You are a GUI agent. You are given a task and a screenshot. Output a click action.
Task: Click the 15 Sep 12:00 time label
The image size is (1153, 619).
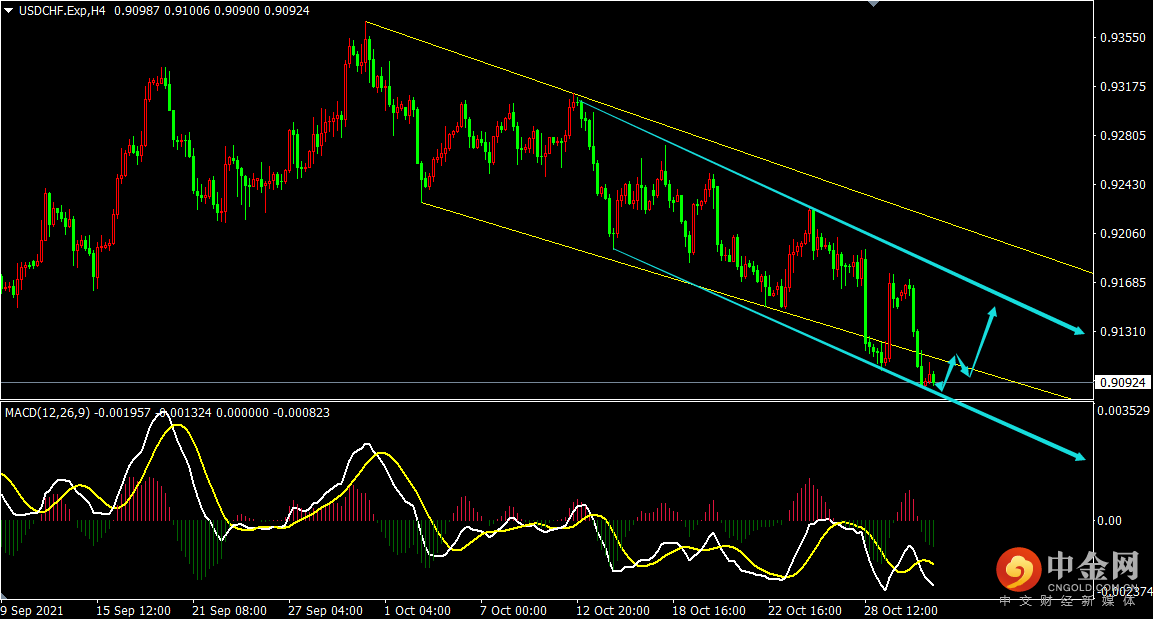click(134, 611)
